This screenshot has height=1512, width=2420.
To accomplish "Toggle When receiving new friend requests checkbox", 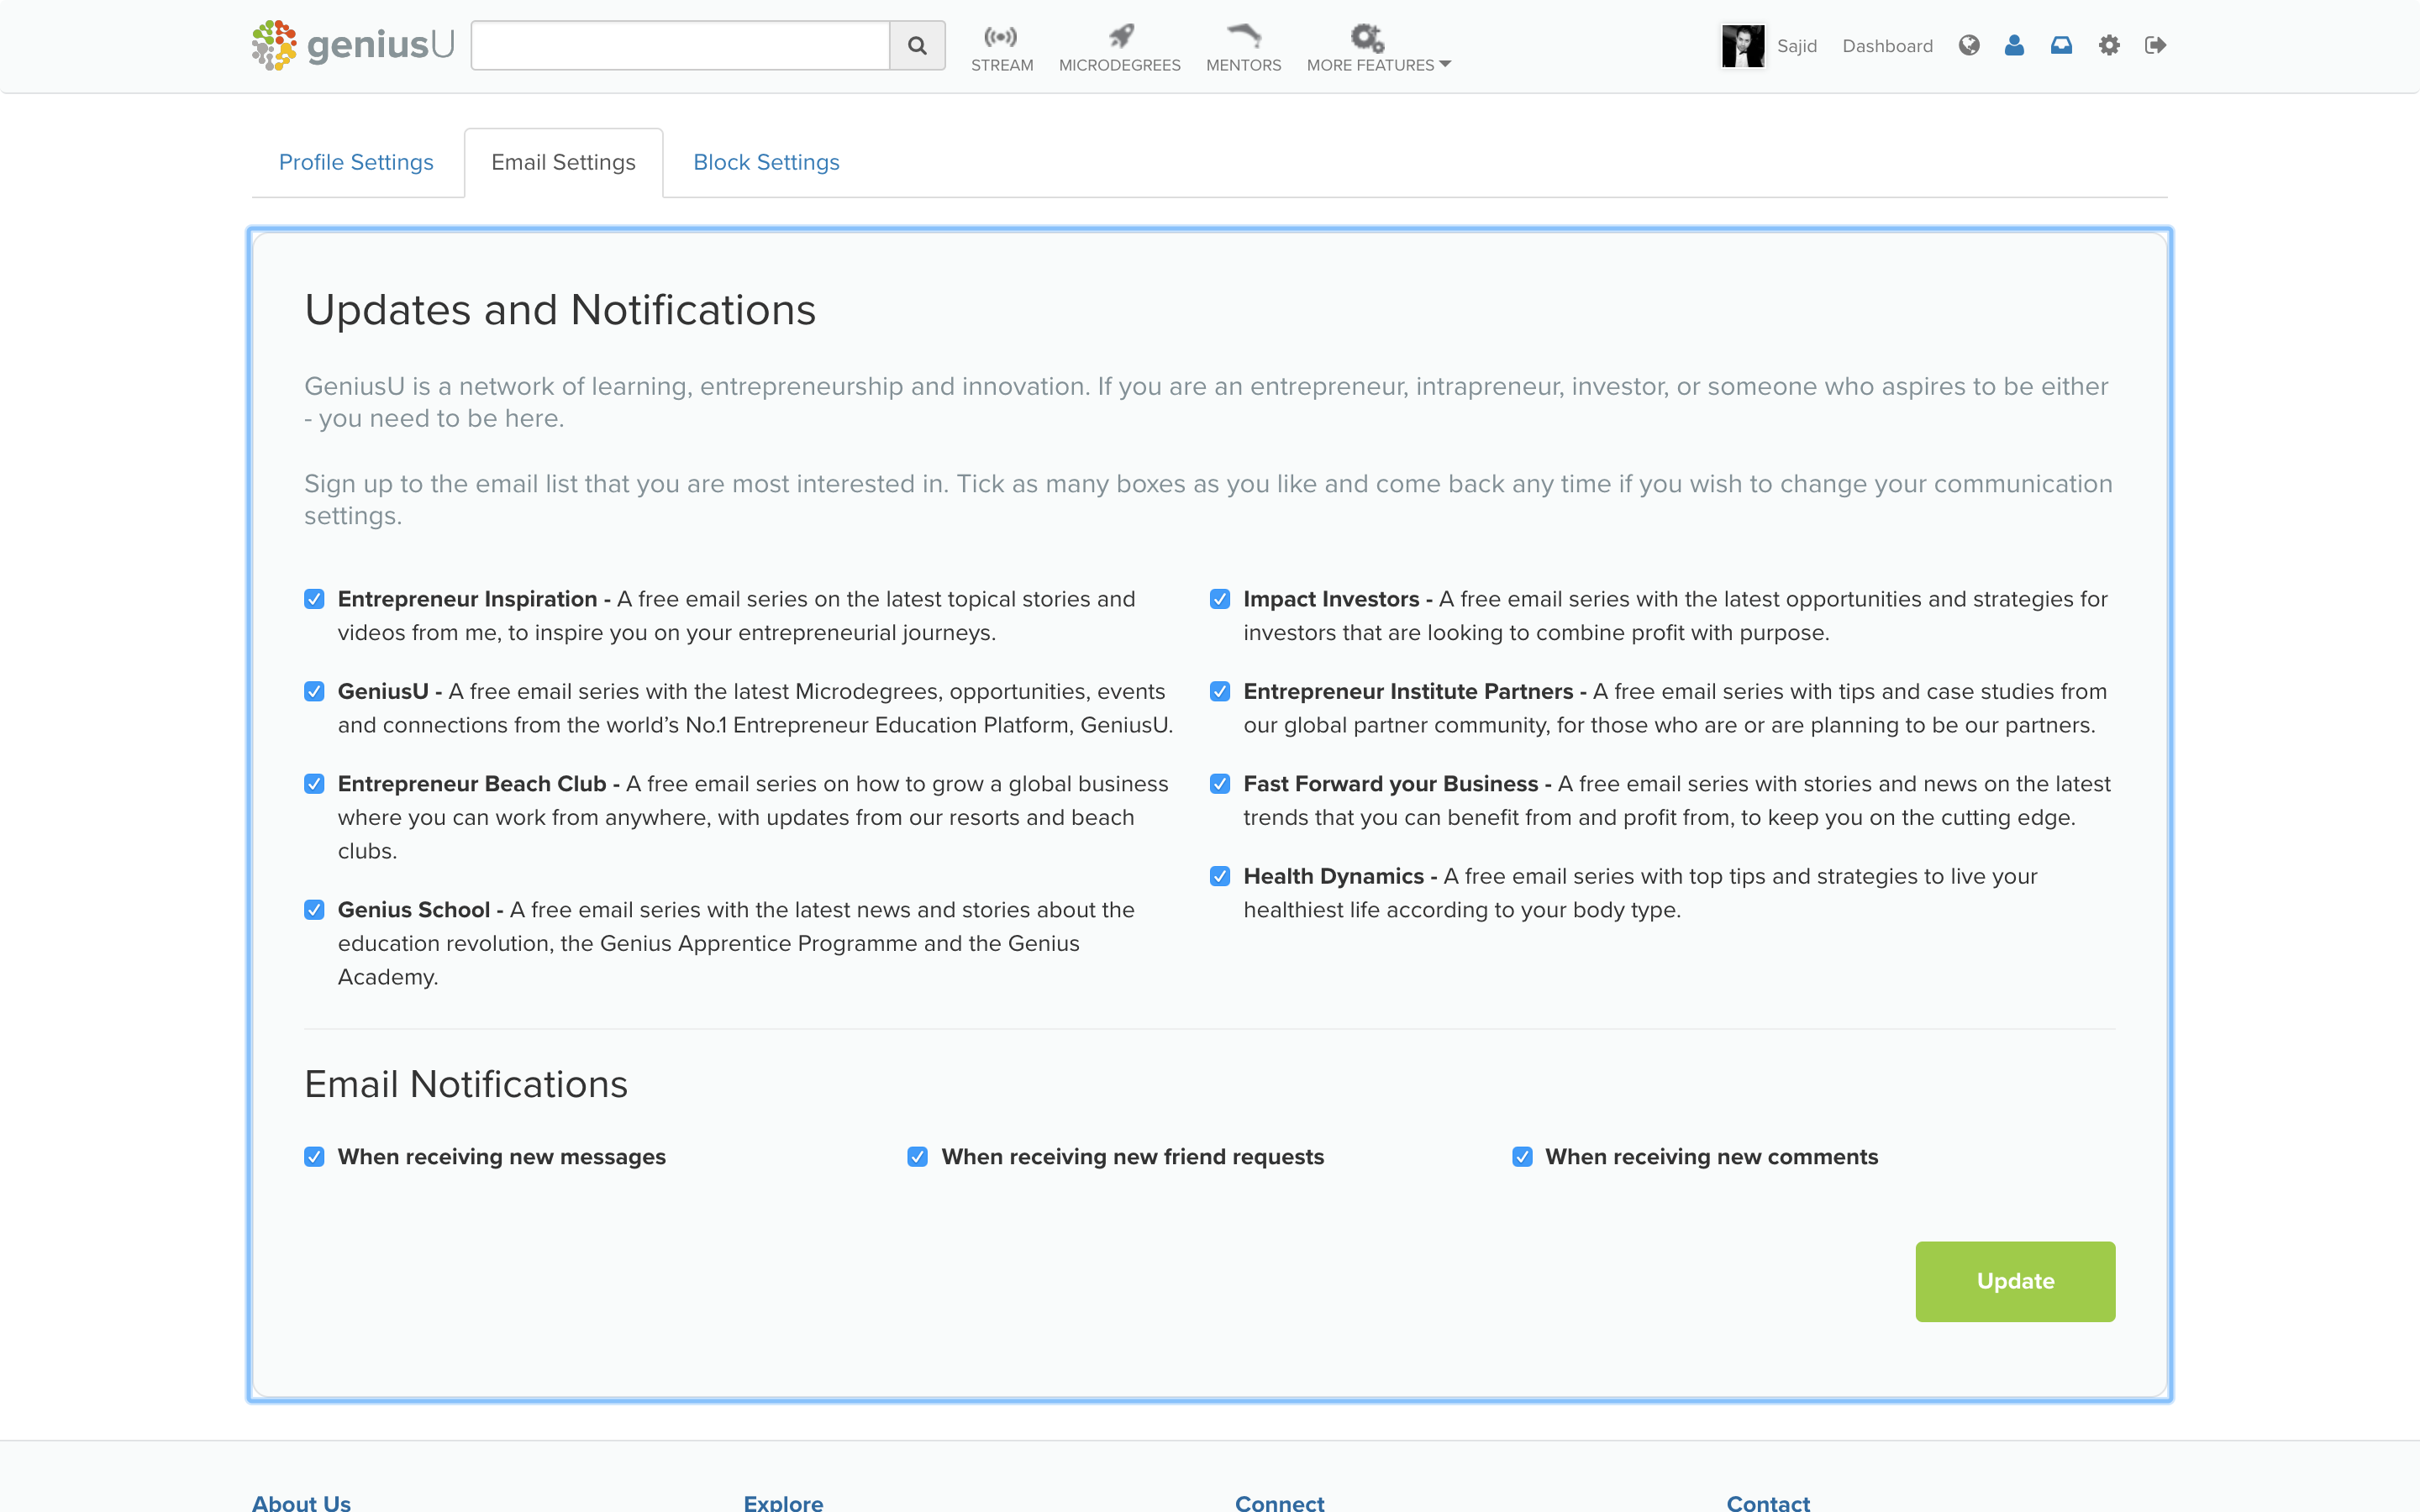I will click(x=918, y=1156).
